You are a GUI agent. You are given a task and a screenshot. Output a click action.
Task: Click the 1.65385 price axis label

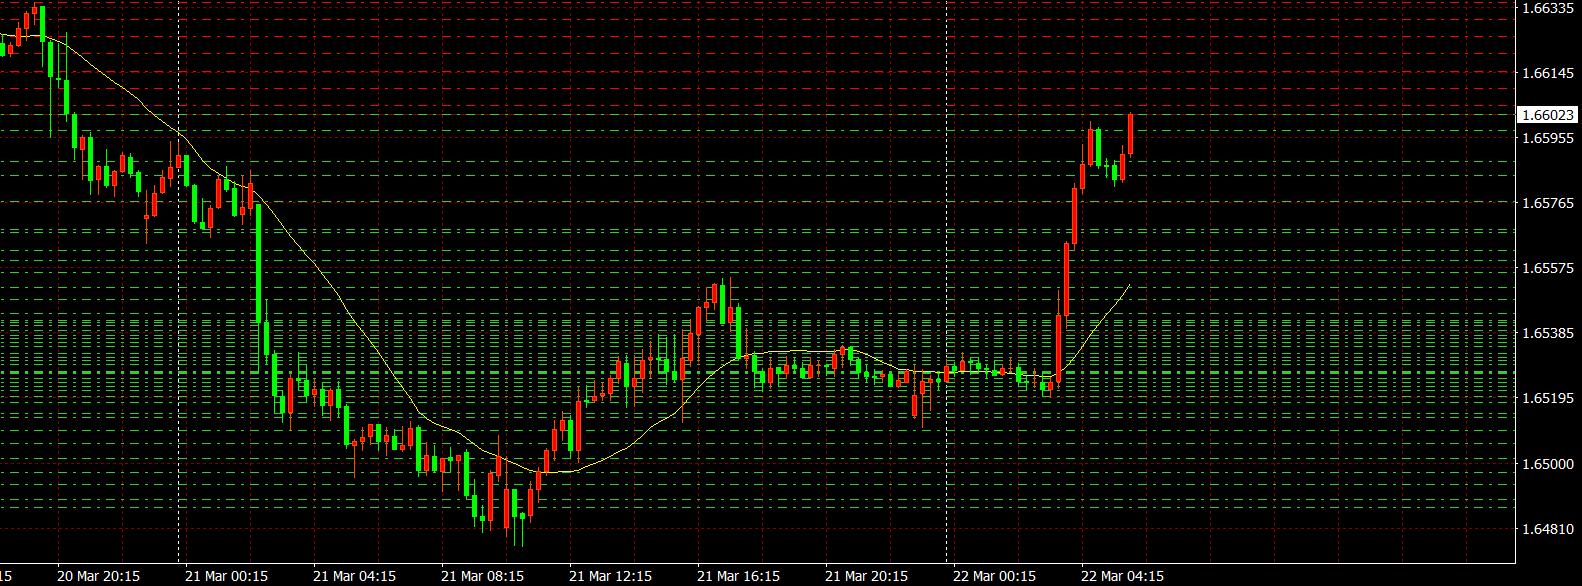[x=1547, y=333]
